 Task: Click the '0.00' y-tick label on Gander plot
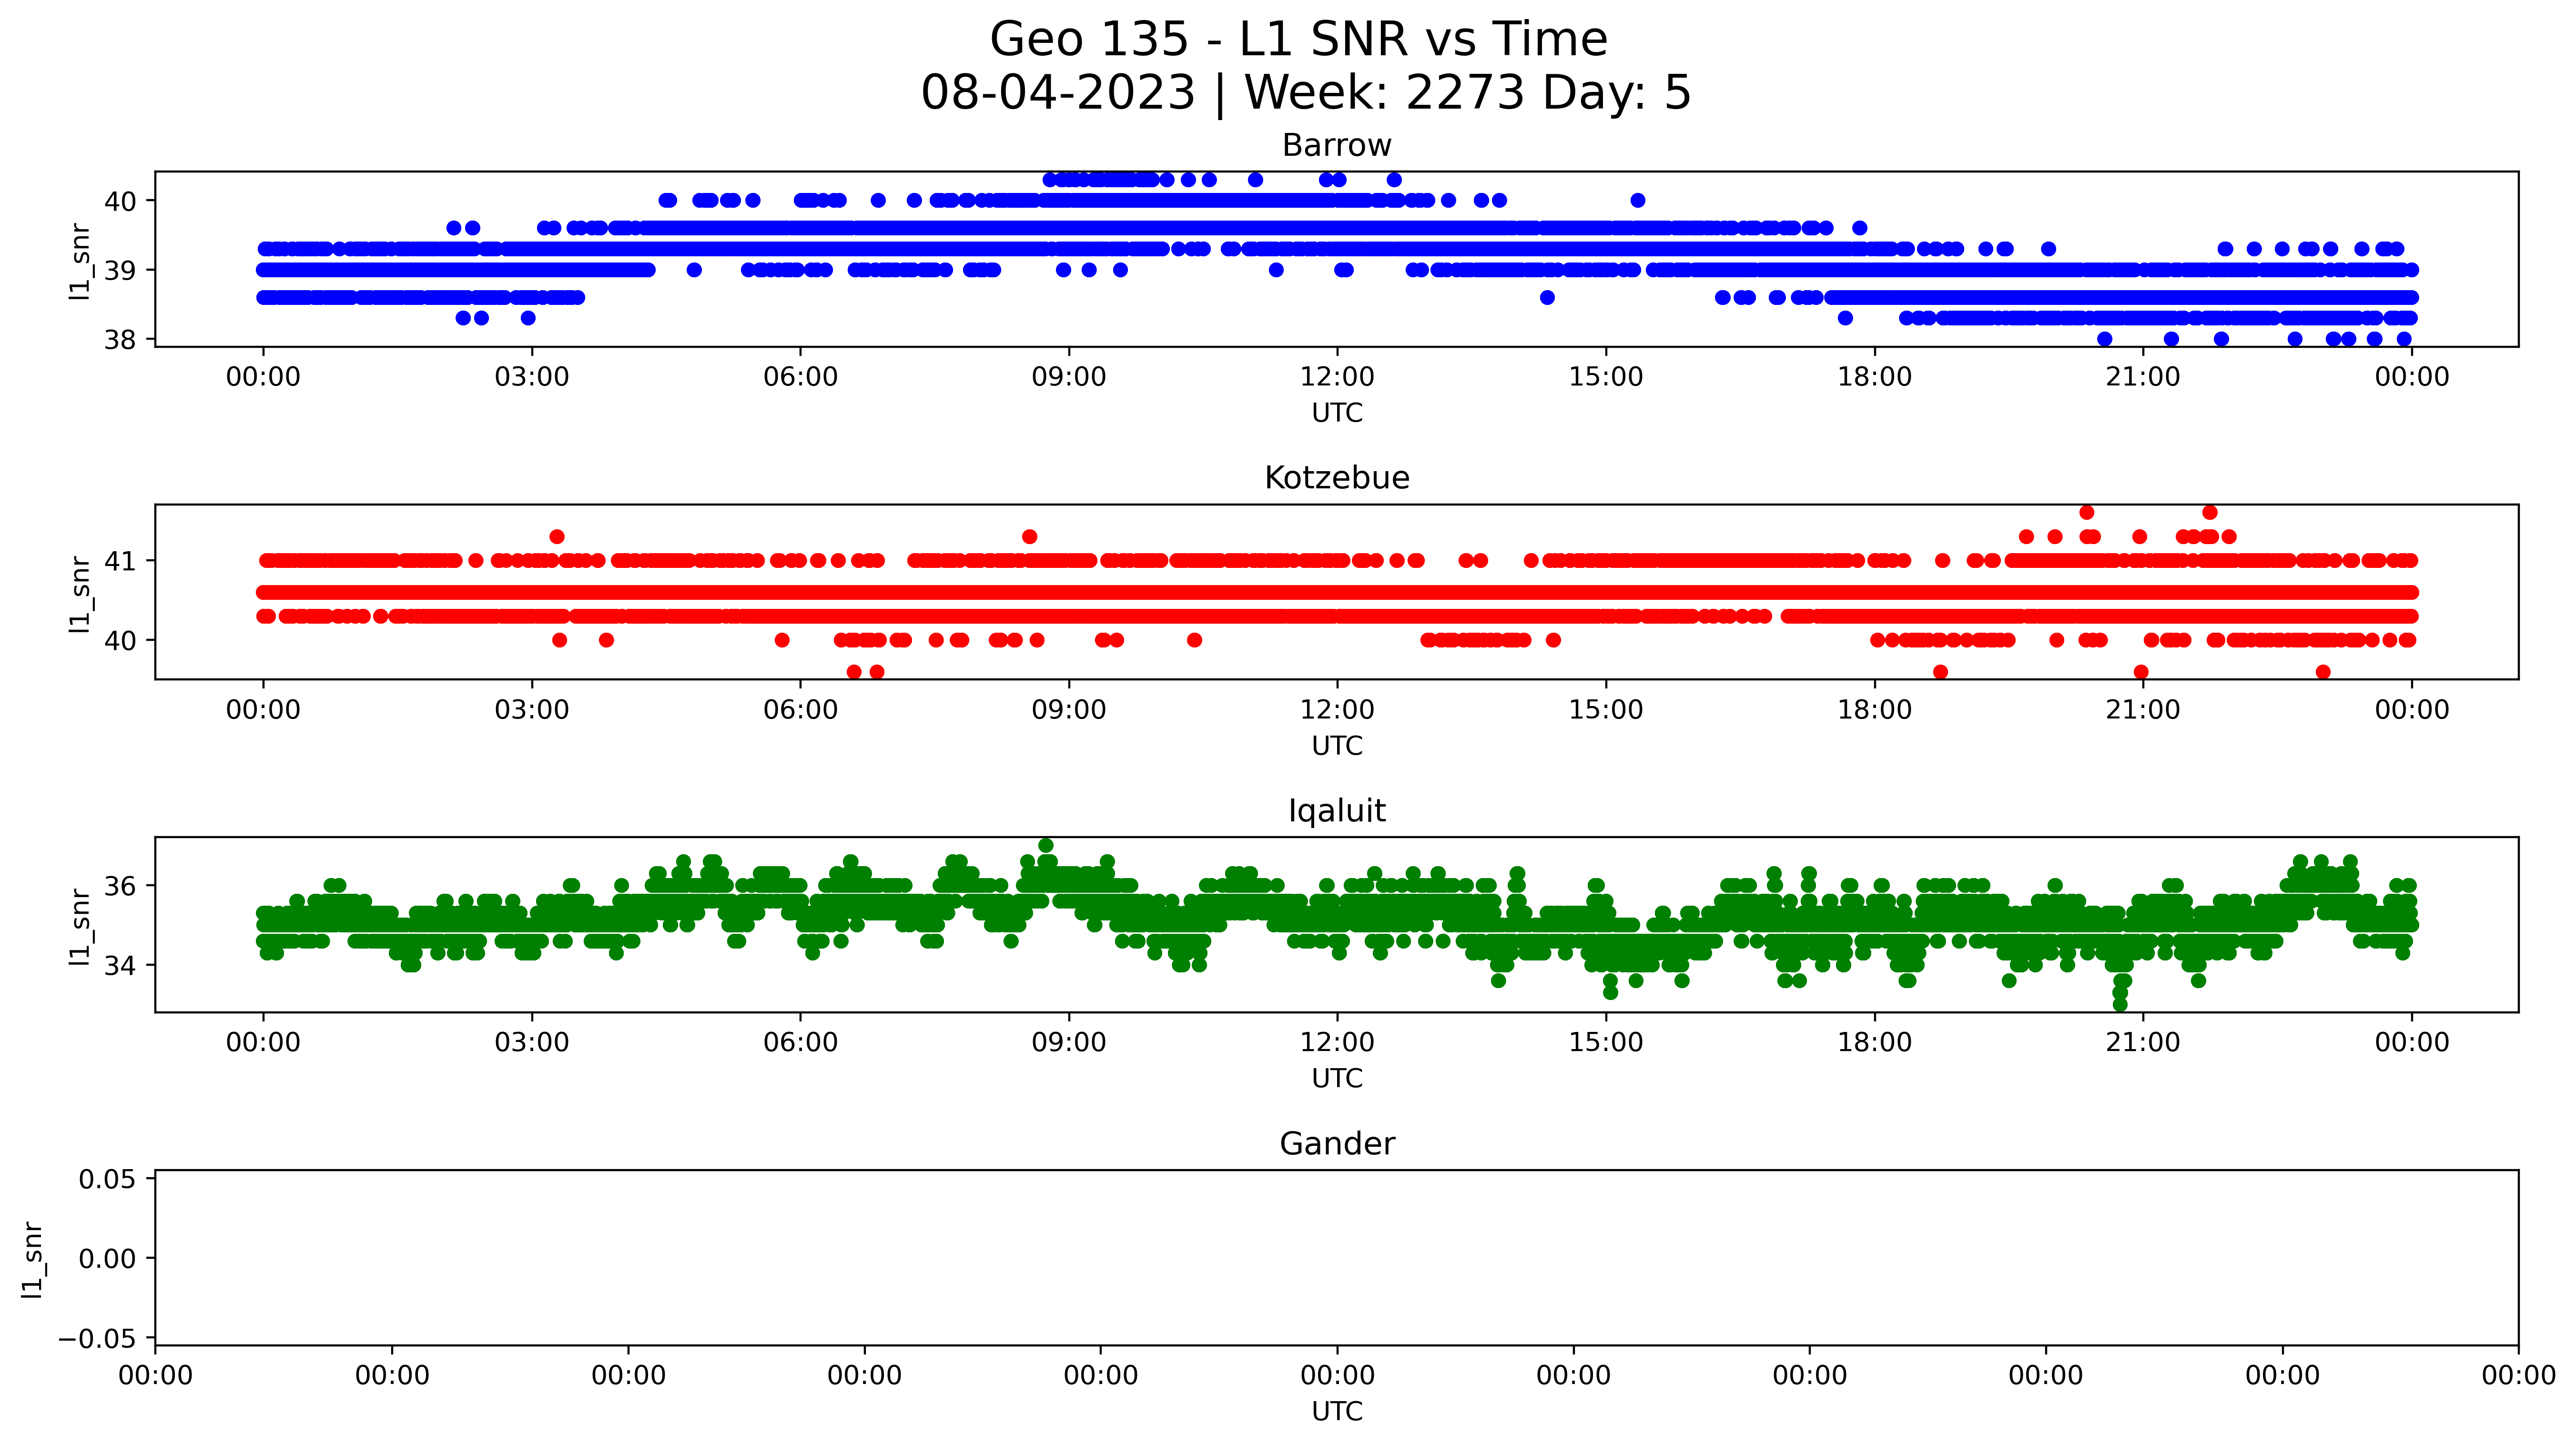108,1260
